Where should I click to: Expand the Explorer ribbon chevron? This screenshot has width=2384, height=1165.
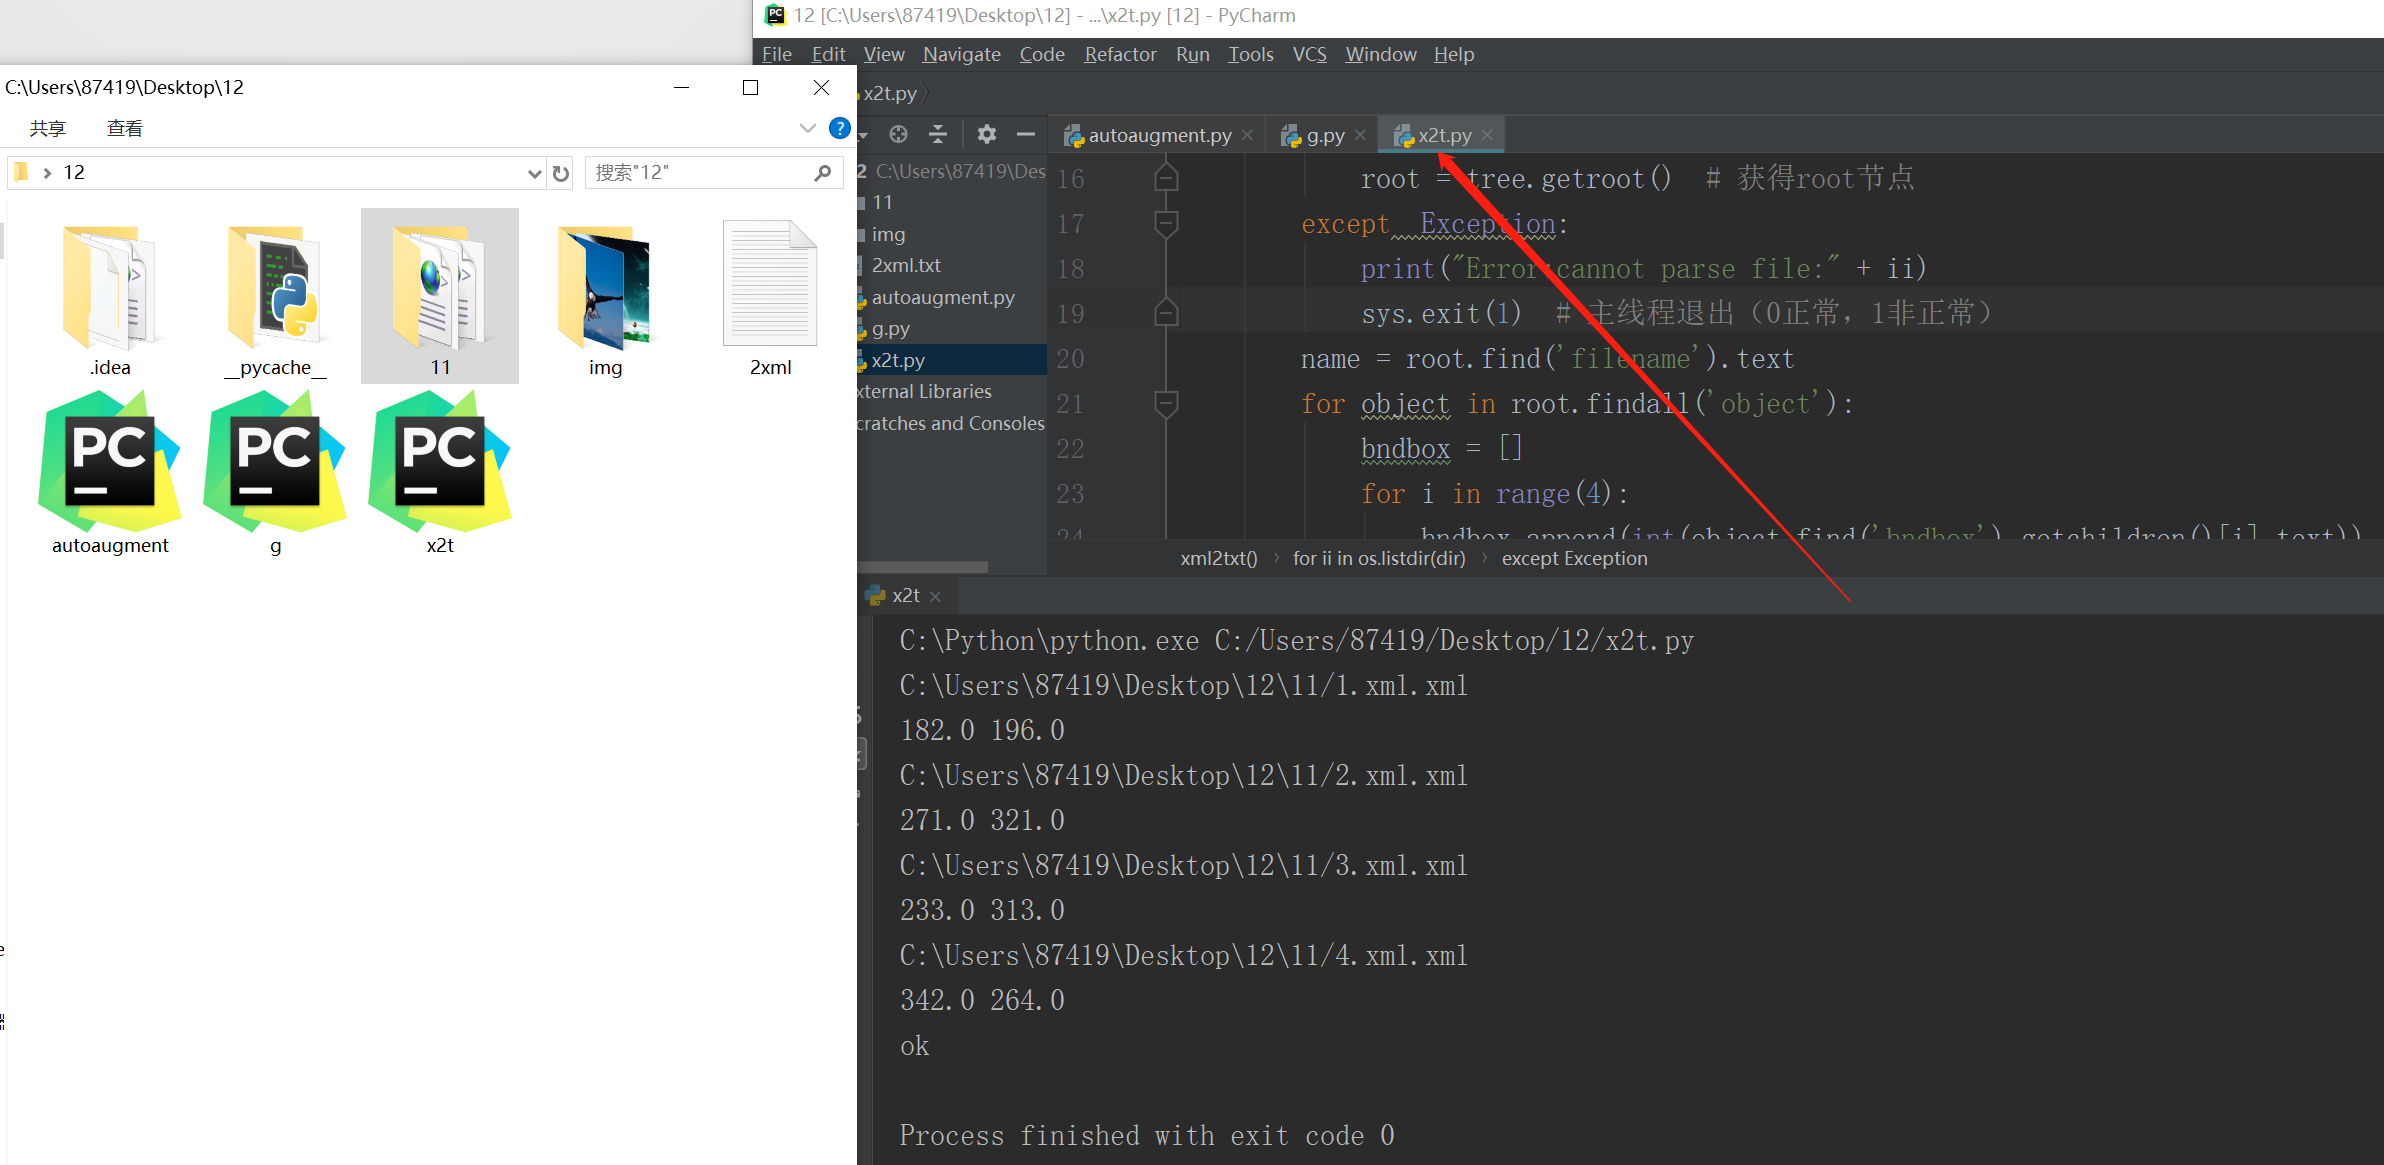click(807, 128)
